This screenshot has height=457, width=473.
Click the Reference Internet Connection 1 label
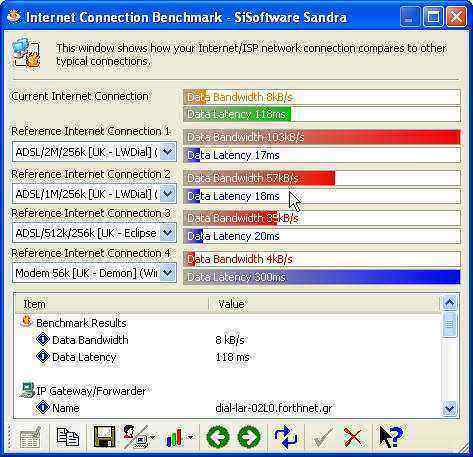91,131
